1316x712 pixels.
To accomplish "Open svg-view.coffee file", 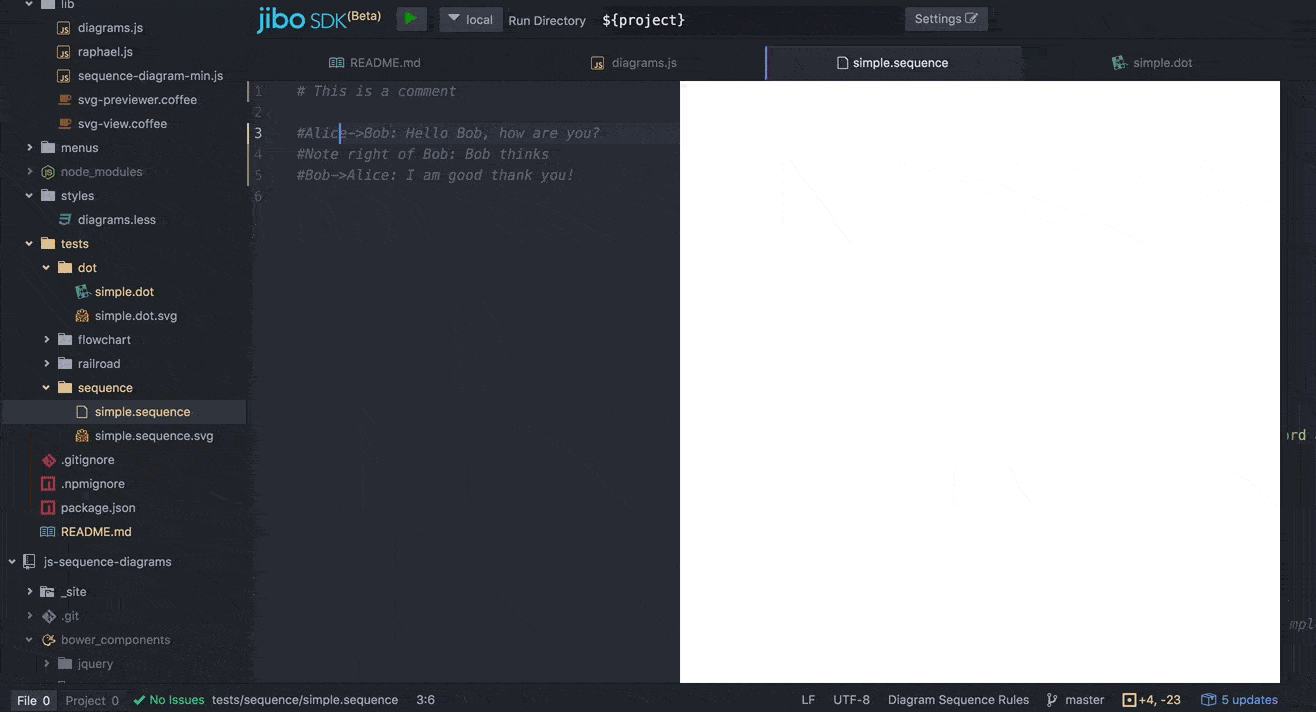I will pos(122,124).
